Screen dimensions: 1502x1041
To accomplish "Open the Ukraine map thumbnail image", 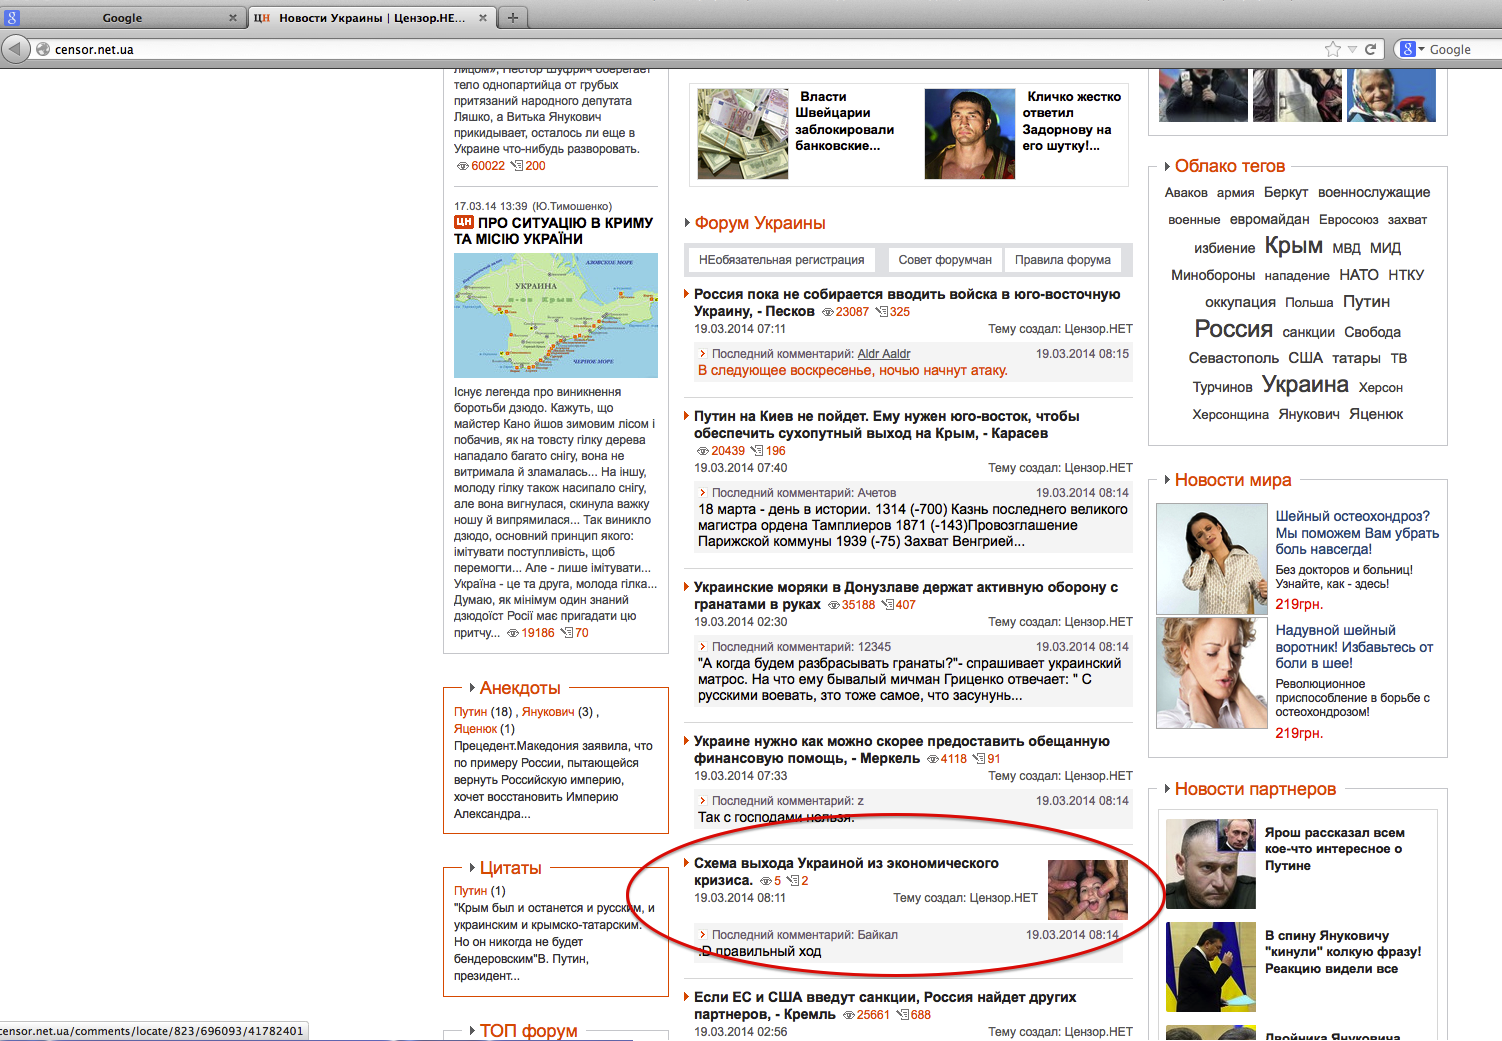I will 556,315.
